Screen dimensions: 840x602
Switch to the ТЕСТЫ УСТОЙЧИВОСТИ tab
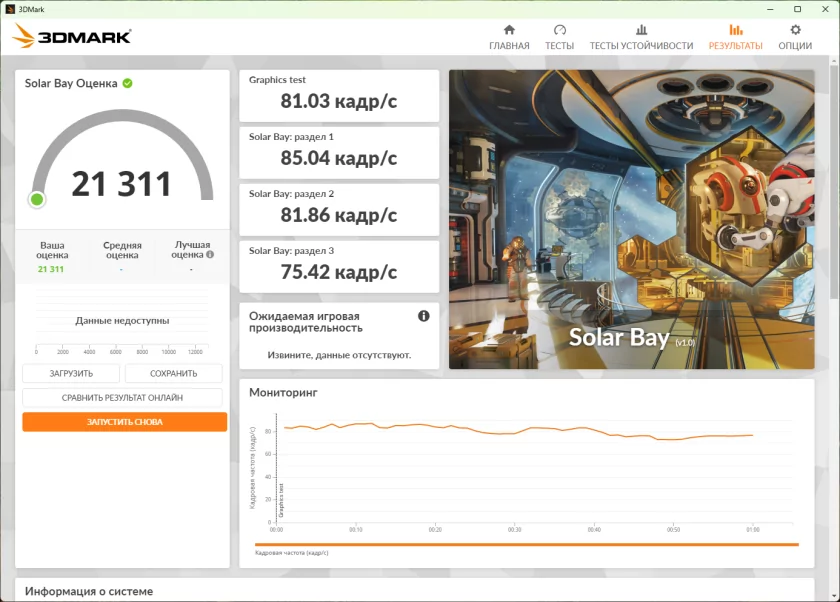[x=641, y=45]
